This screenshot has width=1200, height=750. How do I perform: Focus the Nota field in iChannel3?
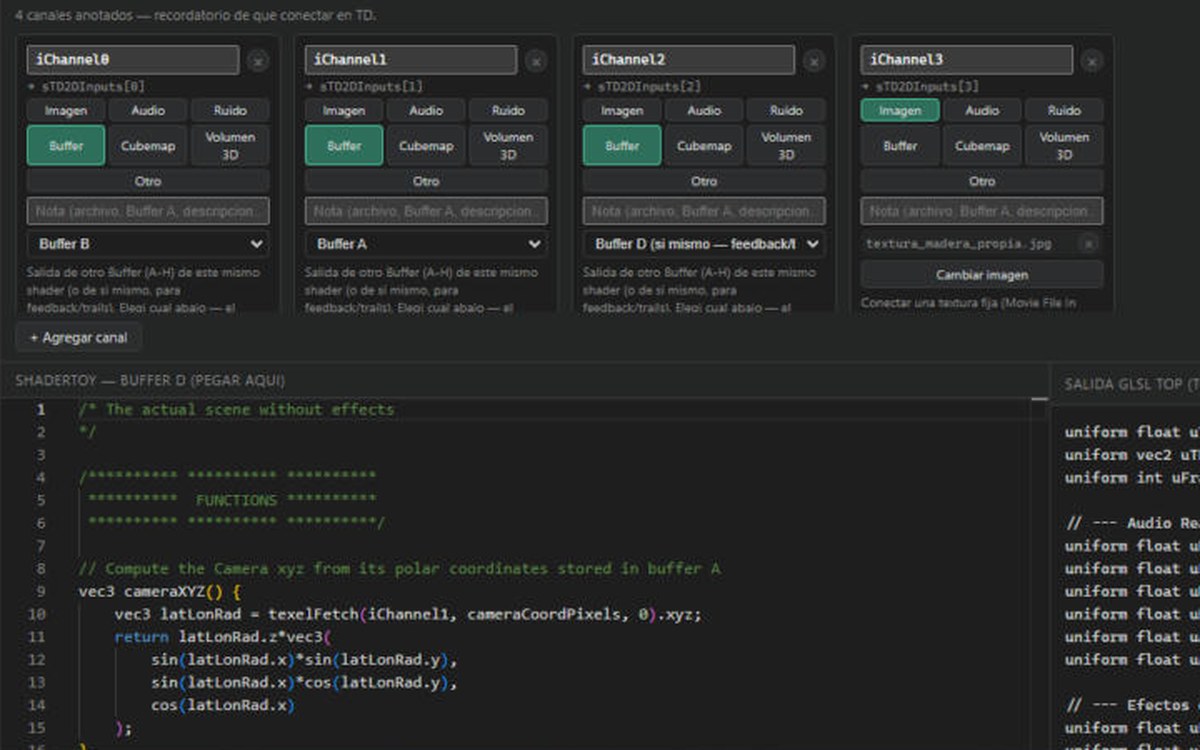(982, 211)
